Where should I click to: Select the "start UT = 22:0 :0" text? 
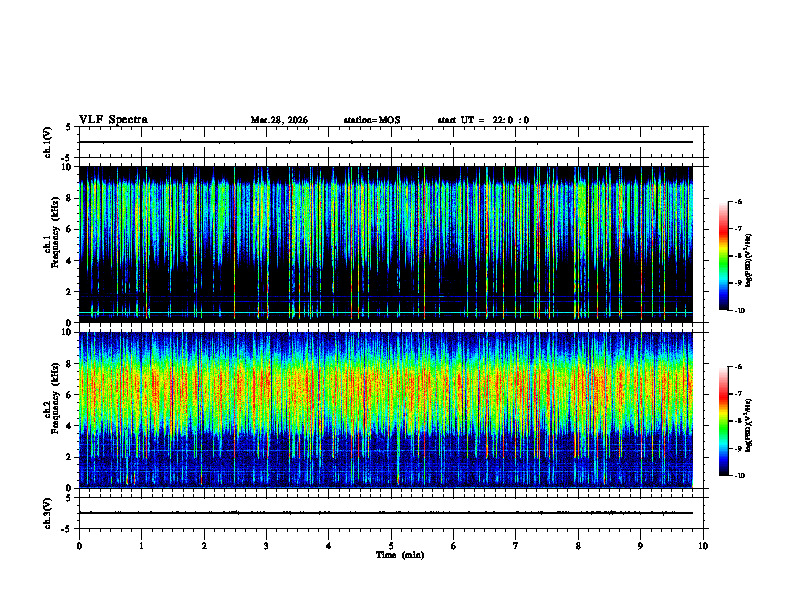[483, 120]
